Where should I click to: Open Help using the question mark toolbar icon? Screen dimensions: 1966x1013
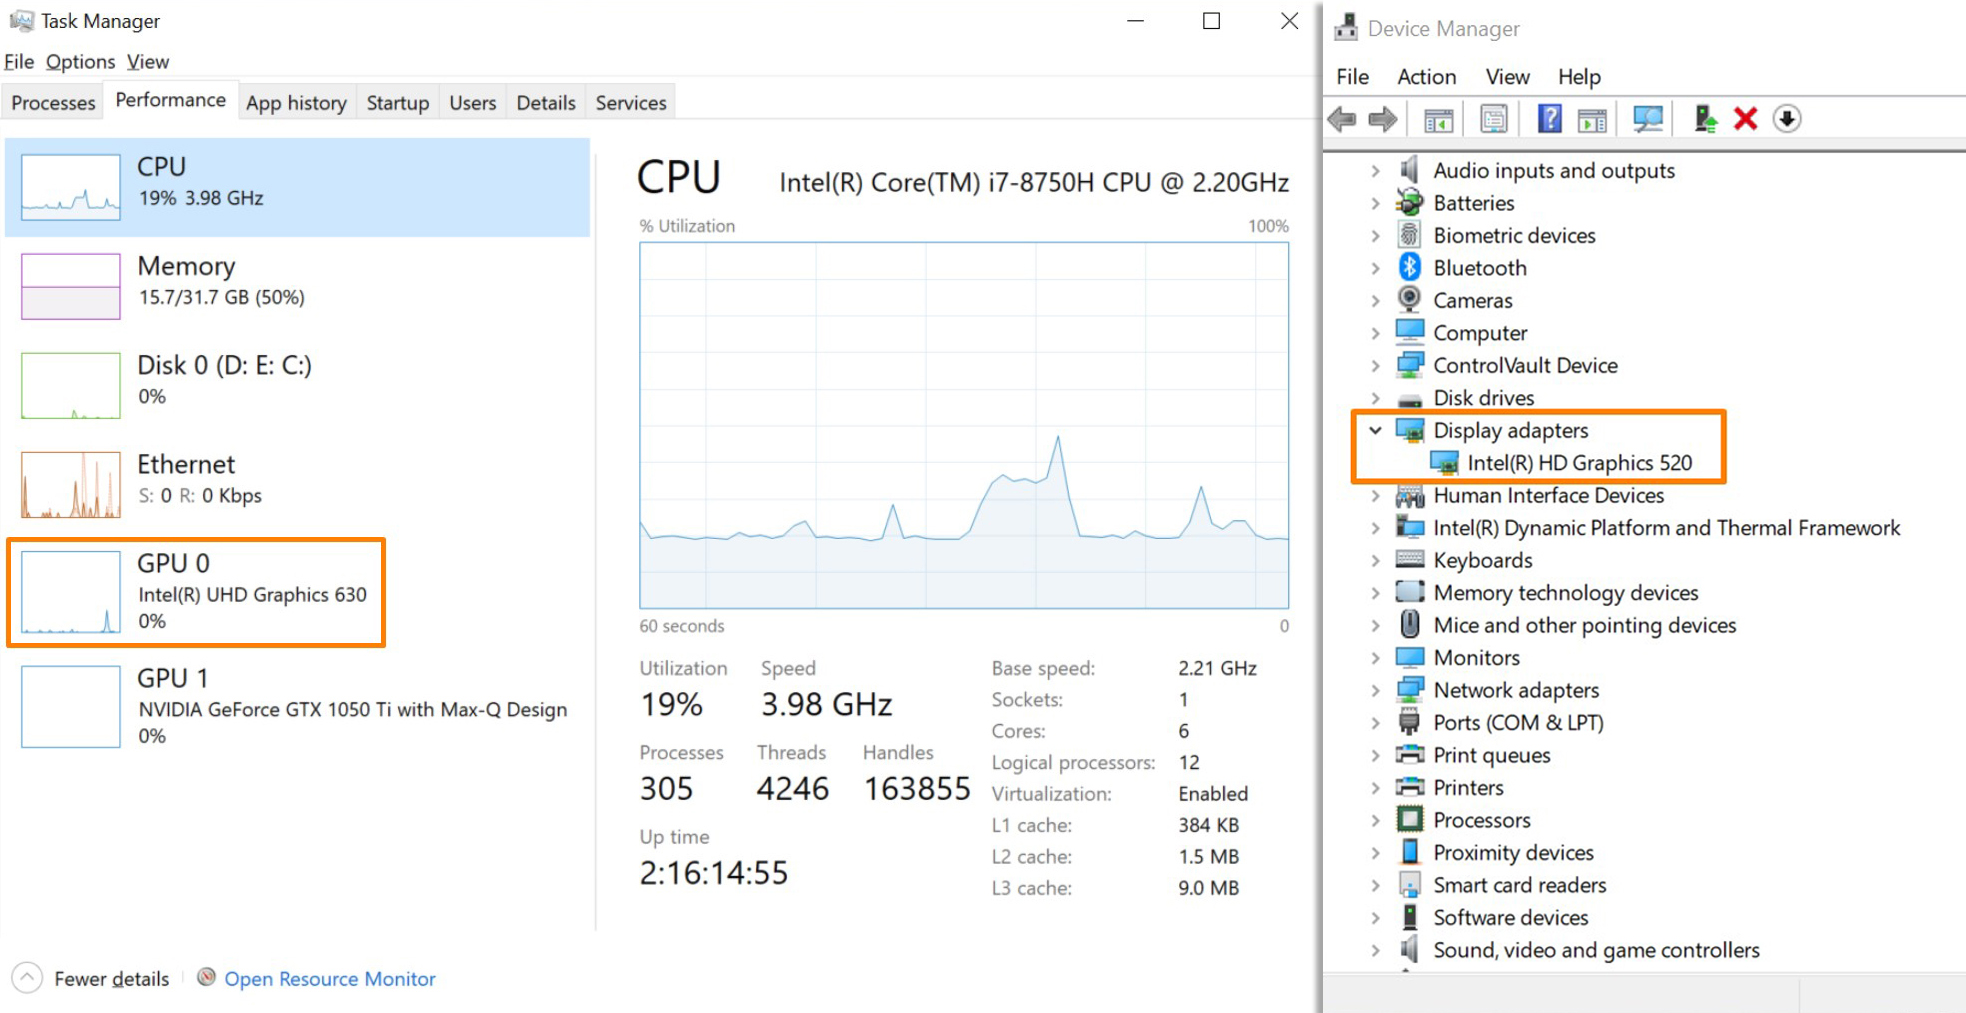1550,118
